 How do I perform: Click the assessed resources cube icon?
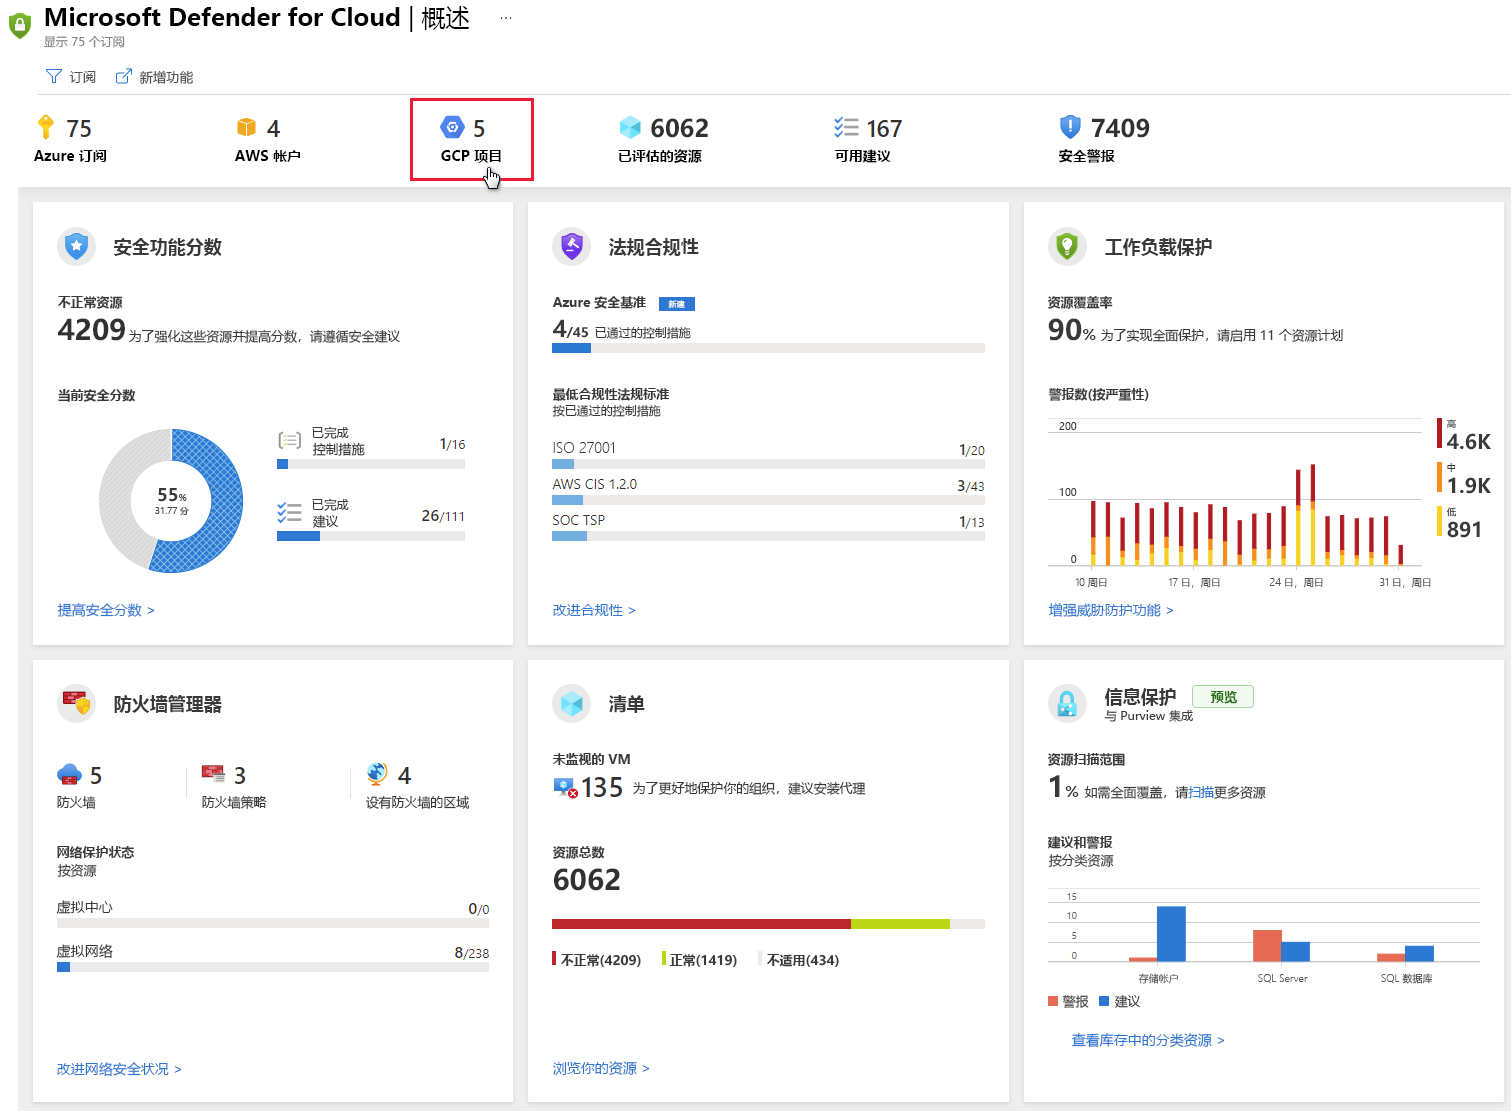[x=630, y=127]
